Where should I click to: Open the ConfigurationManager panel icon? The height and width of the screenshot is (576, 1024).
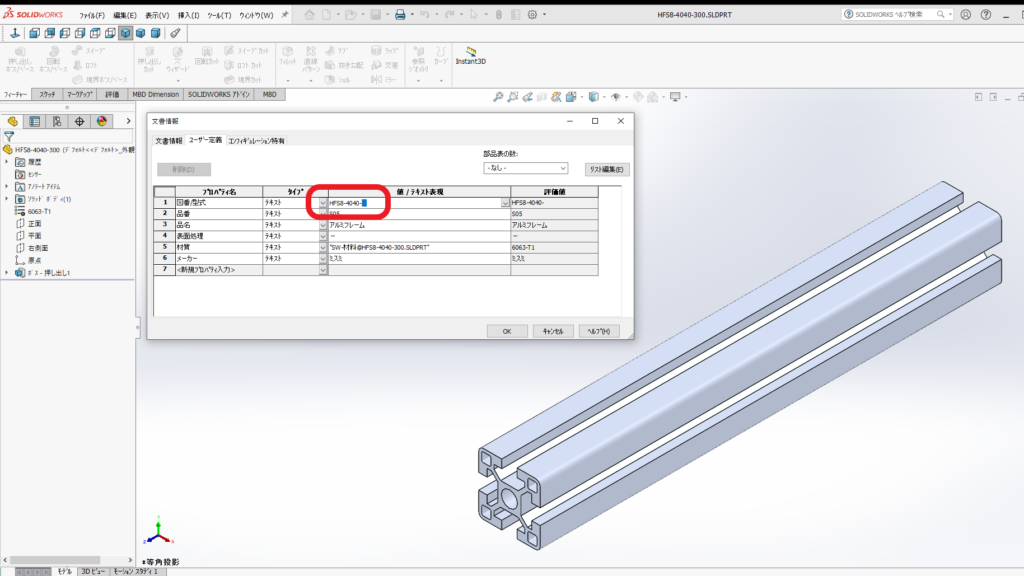57,121
